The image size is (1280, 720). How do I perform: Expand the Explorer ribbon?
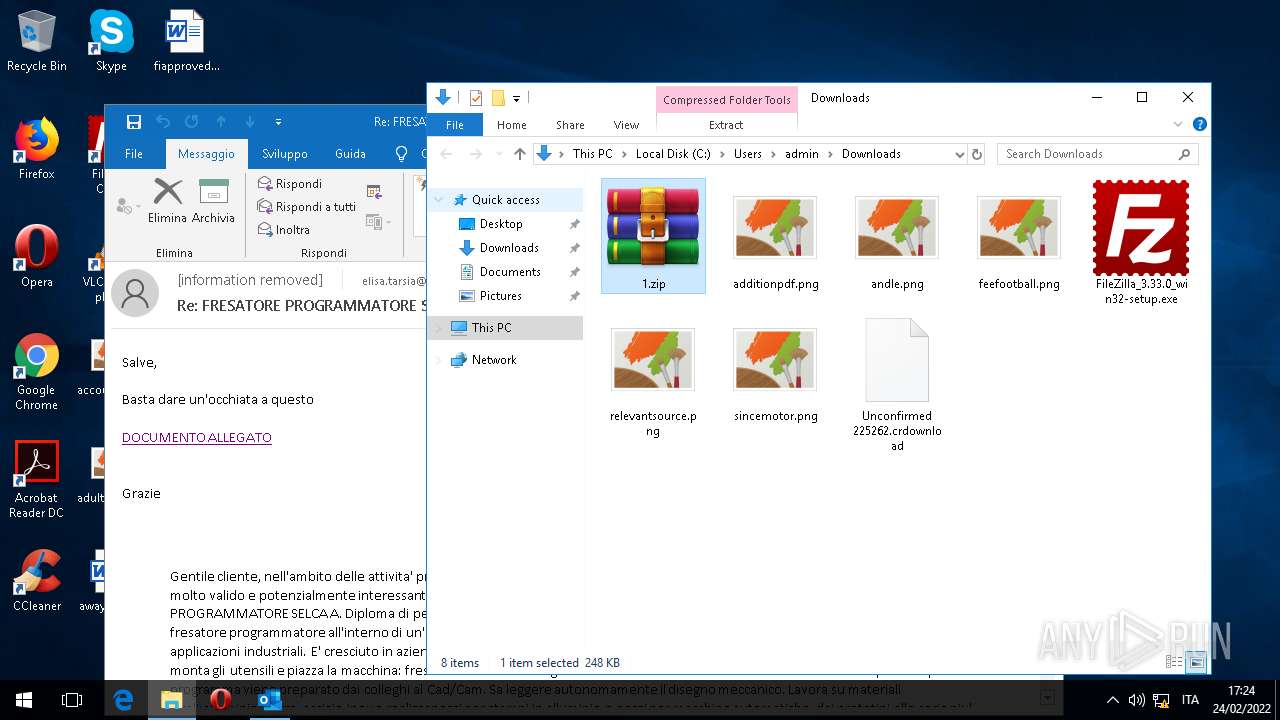click(x=1178, y=125)
